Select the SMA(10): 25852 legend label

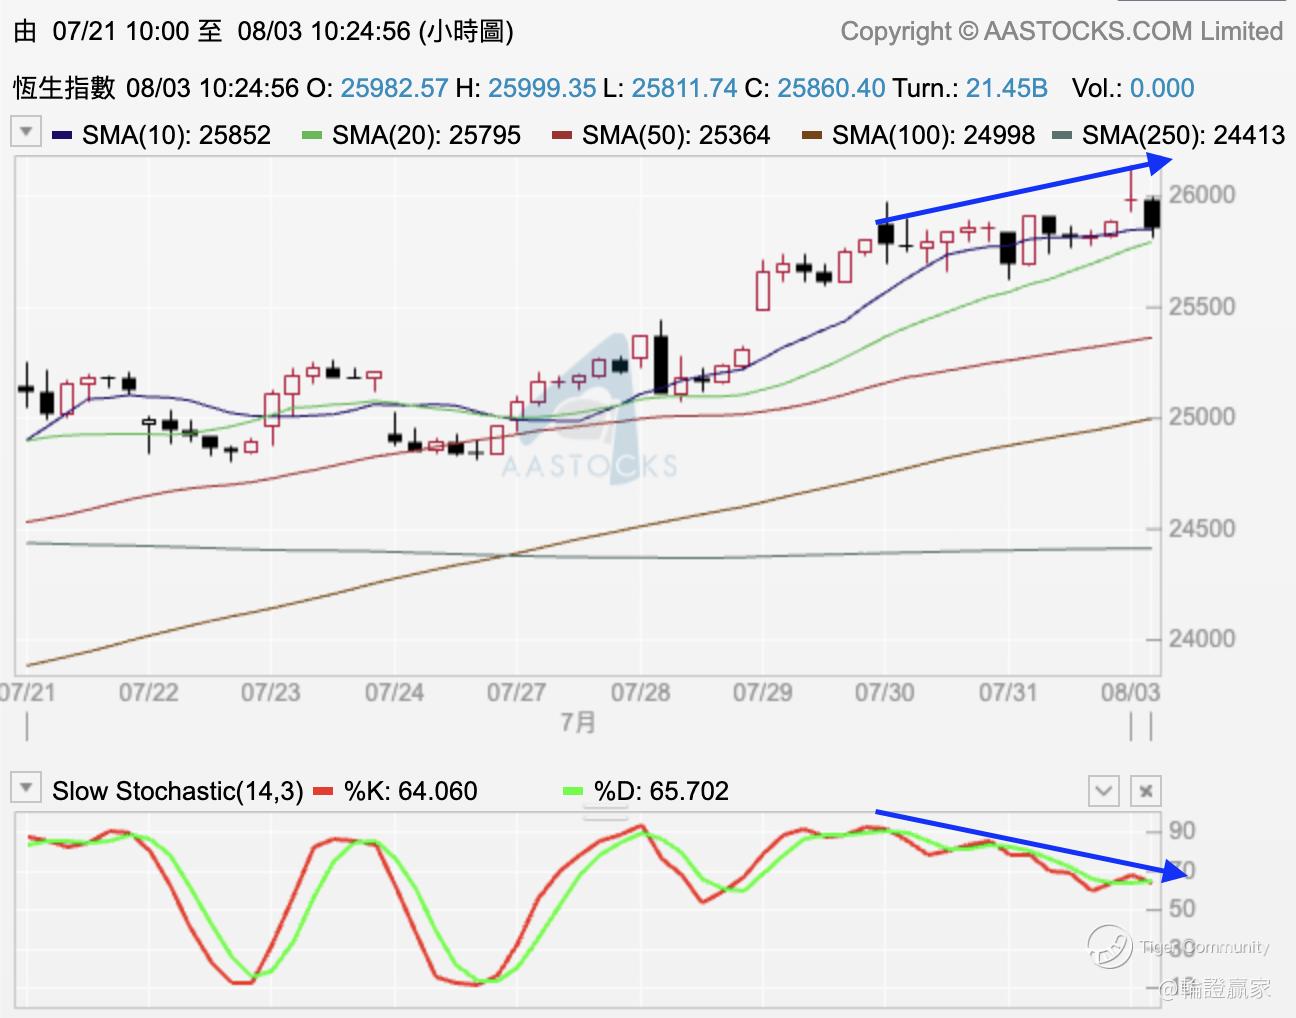click(x=177, y=135)
